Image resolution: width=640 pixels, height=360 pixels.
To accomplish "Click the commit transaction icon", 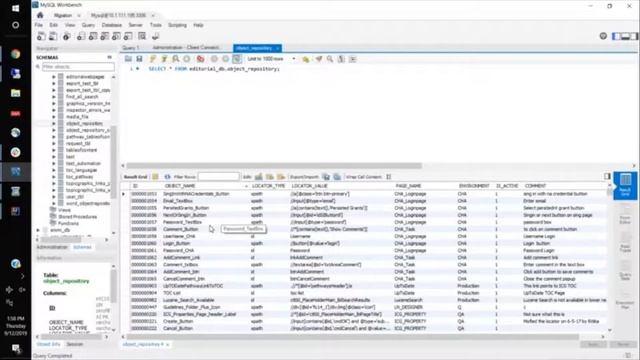I will [214, 59].
